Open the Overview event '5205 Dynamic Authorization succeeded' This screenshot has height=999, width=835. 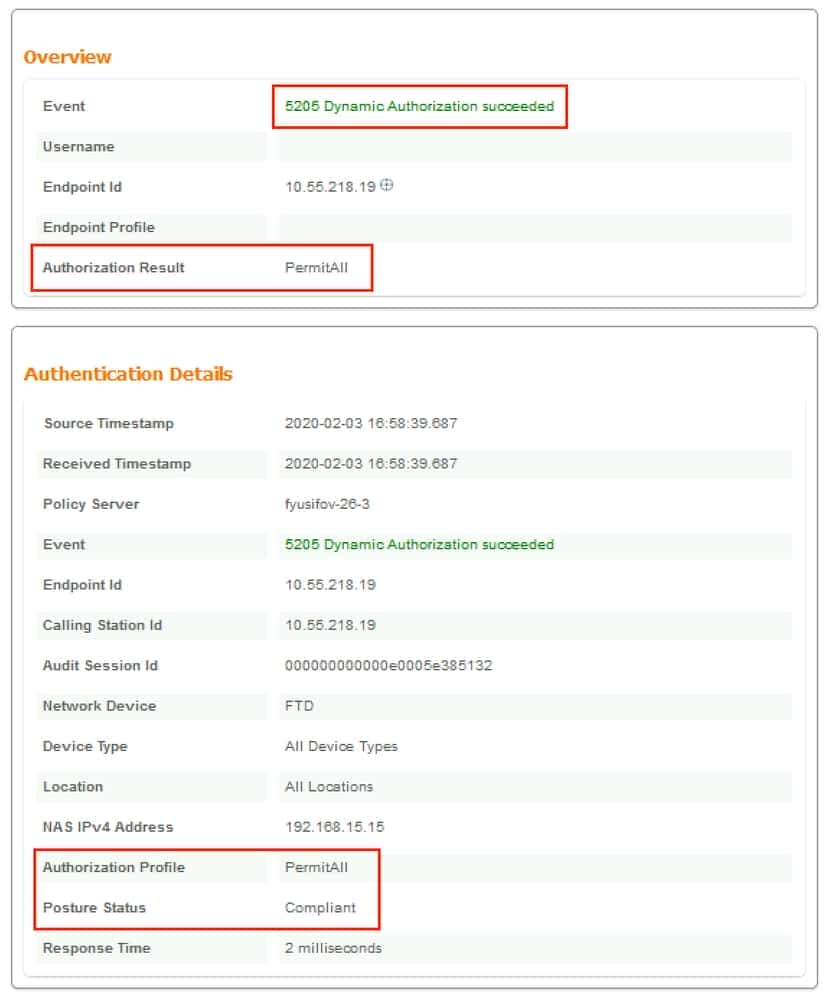(x=419, y=106)
